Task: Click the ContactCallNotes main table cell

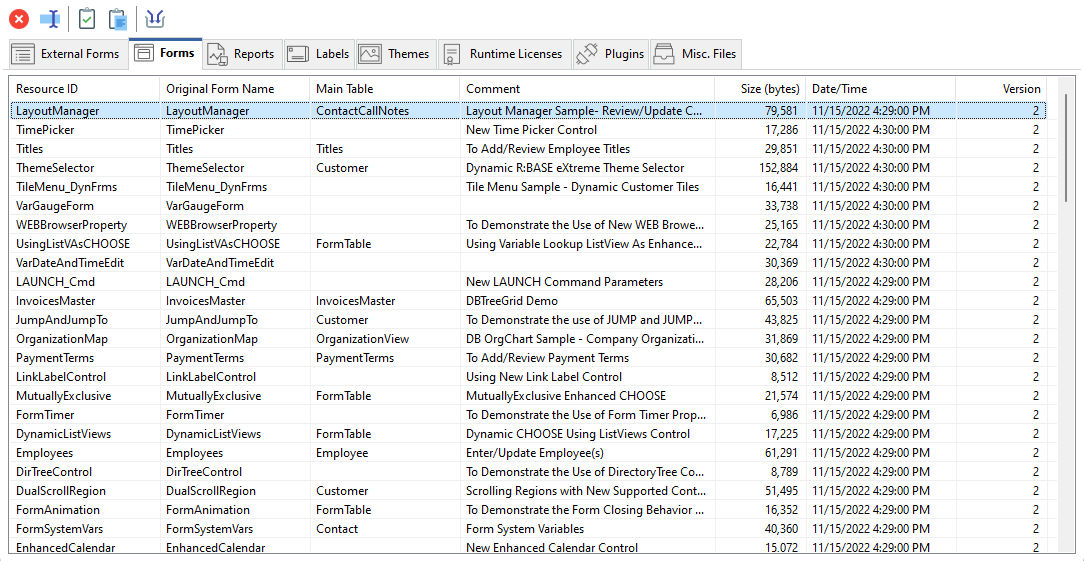Action: (362, 111)
